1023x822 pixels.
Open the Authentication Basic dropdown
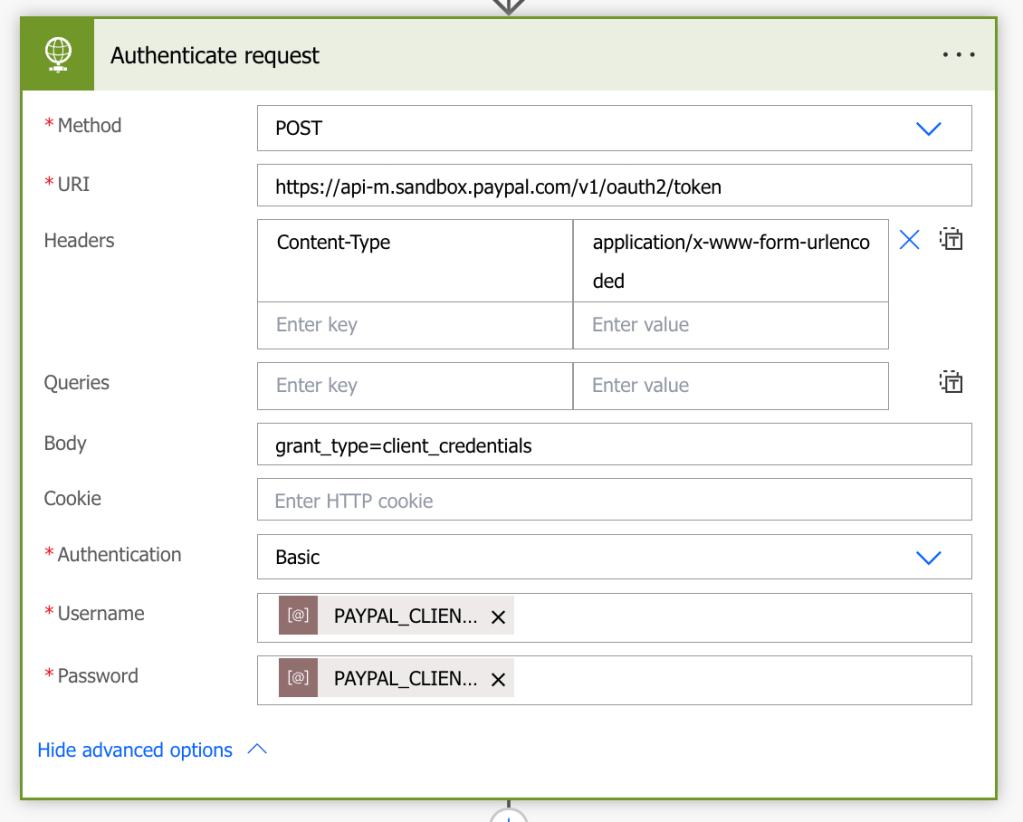pos(928,558)
